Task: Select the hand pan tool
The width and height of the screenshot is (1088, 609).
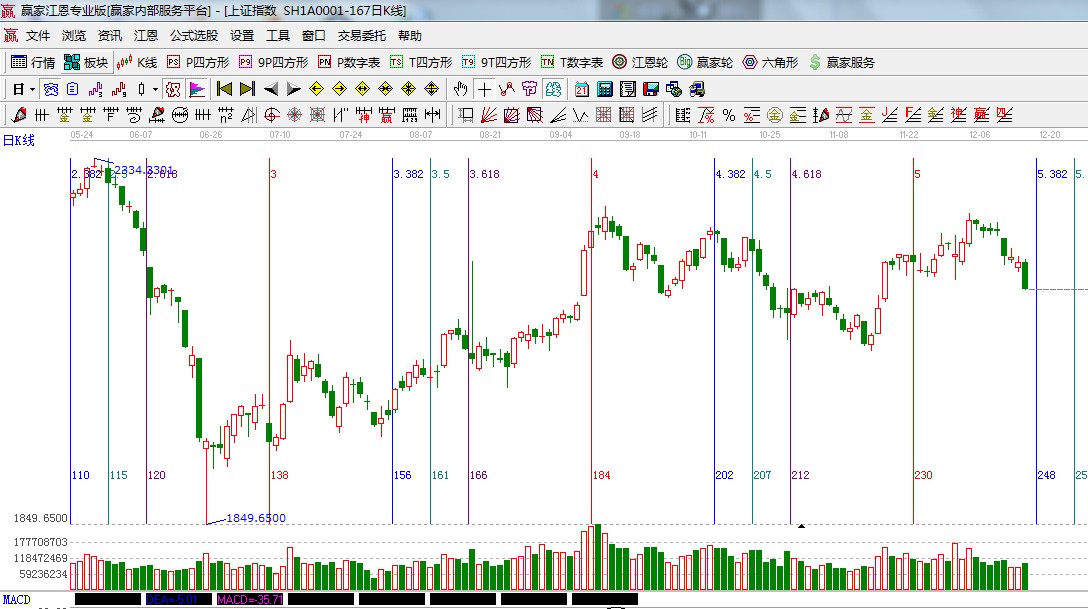Action: [460, 89]
